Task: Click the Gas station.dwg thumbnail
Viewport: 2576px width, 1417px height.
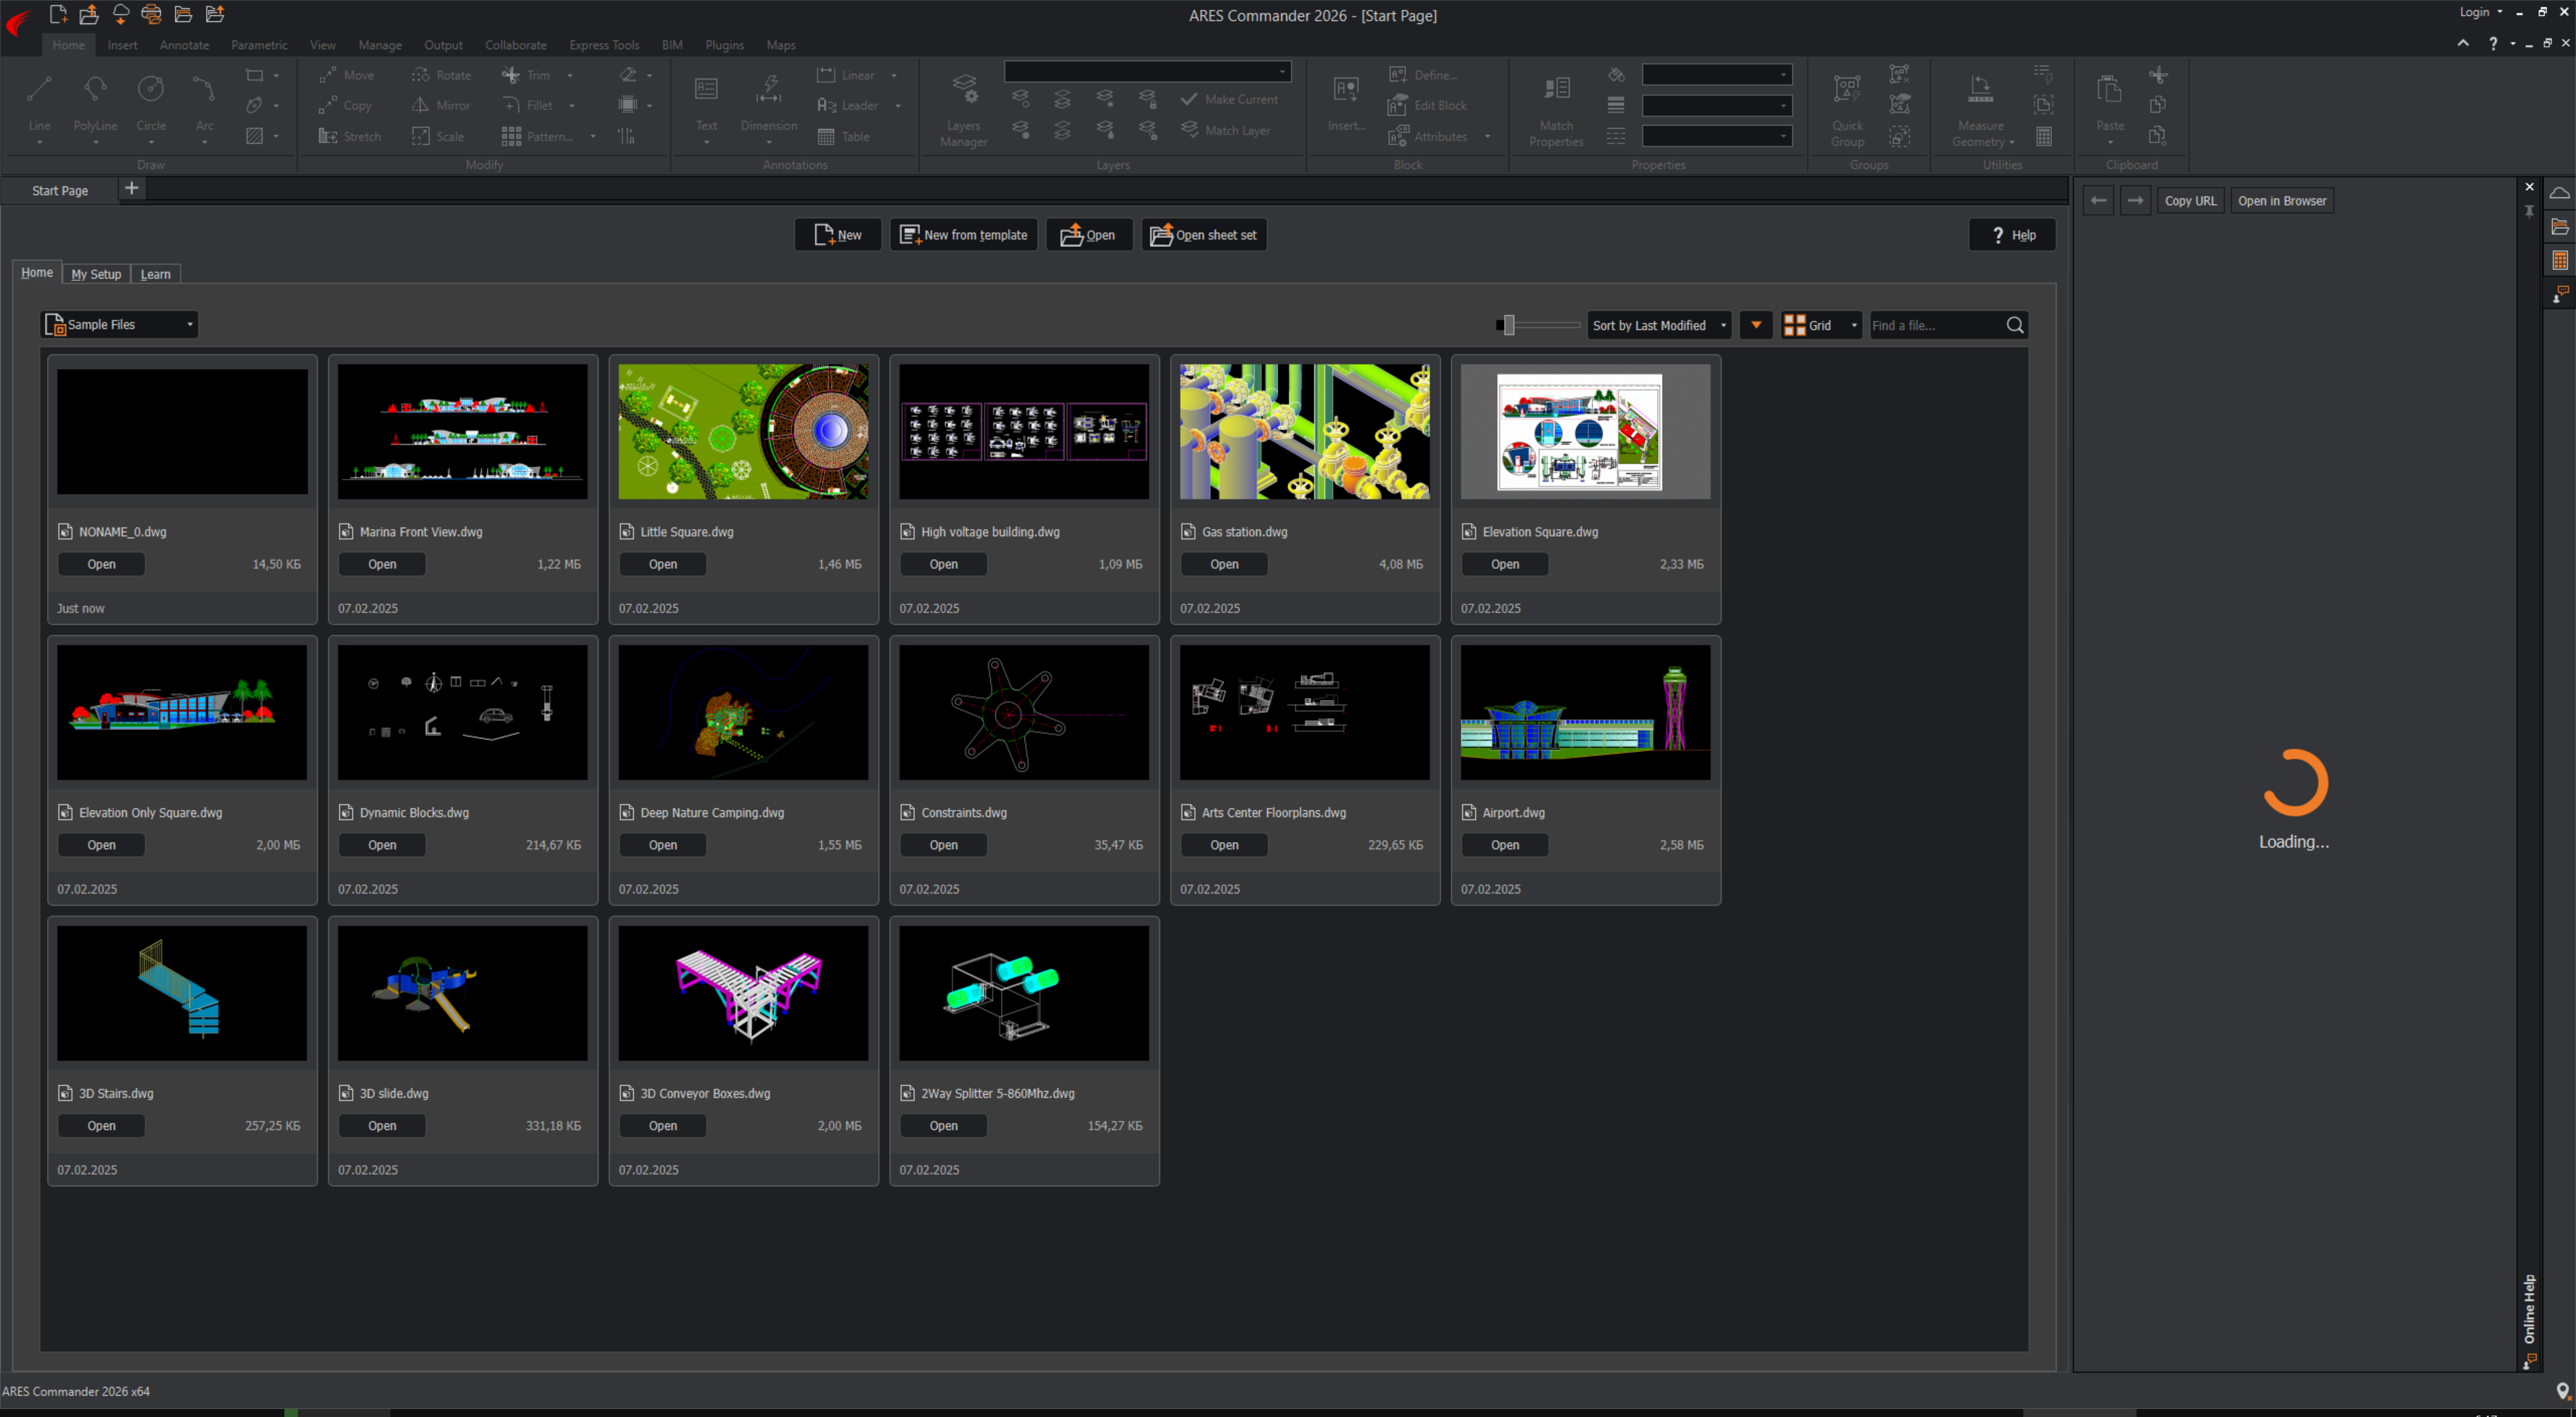Action: (x=1304, y=431)
